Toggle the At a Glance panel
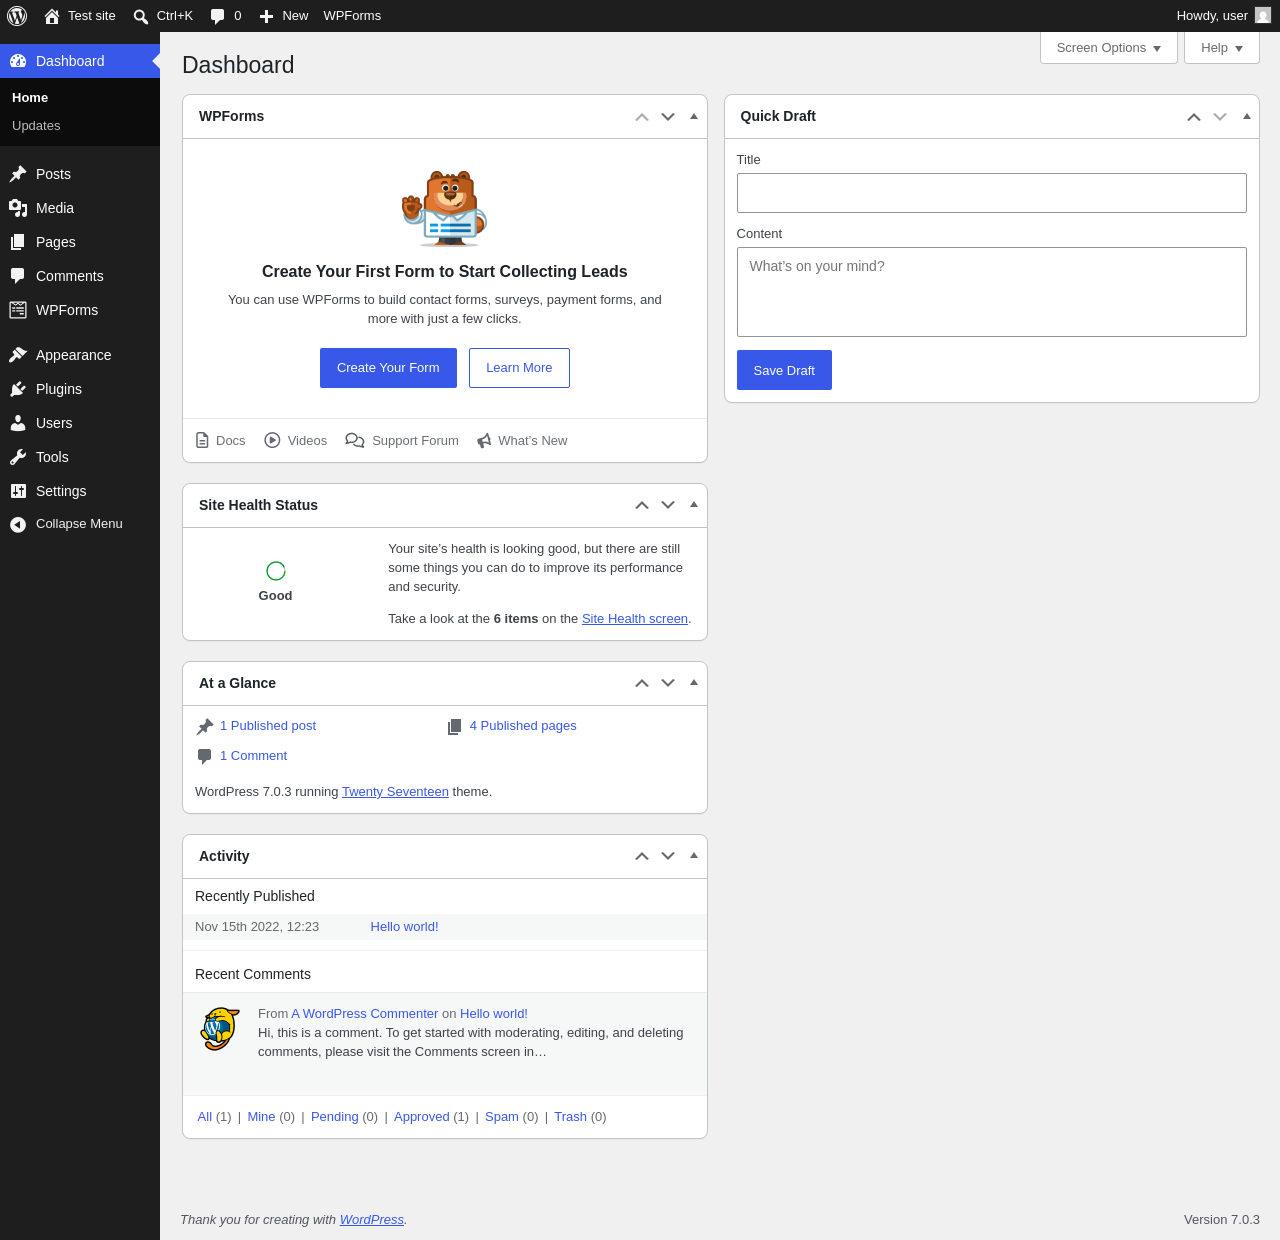This screenshot has height=1240, width=1280. pos(694,683)
